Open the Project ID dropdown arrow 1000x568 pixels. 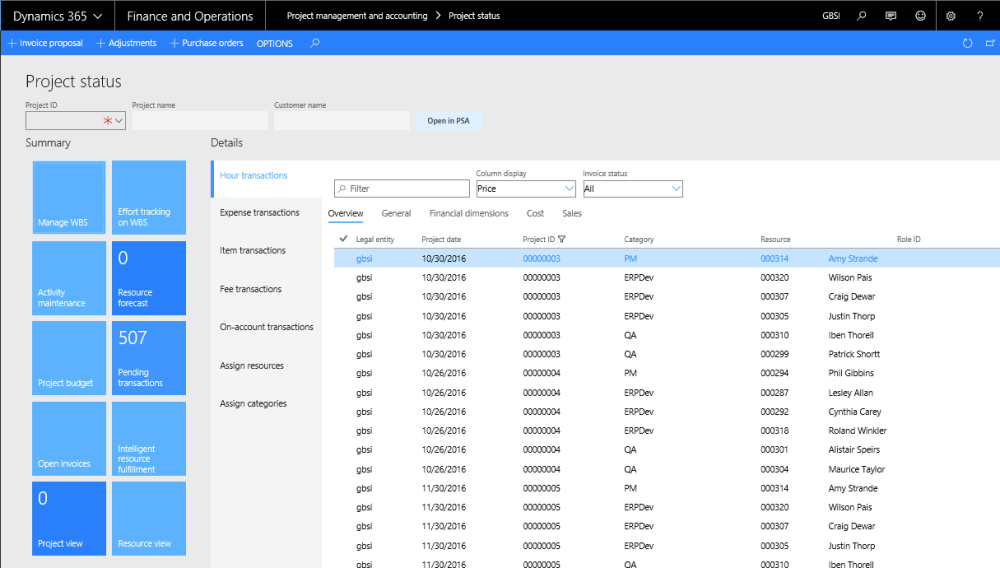(119, 121)
